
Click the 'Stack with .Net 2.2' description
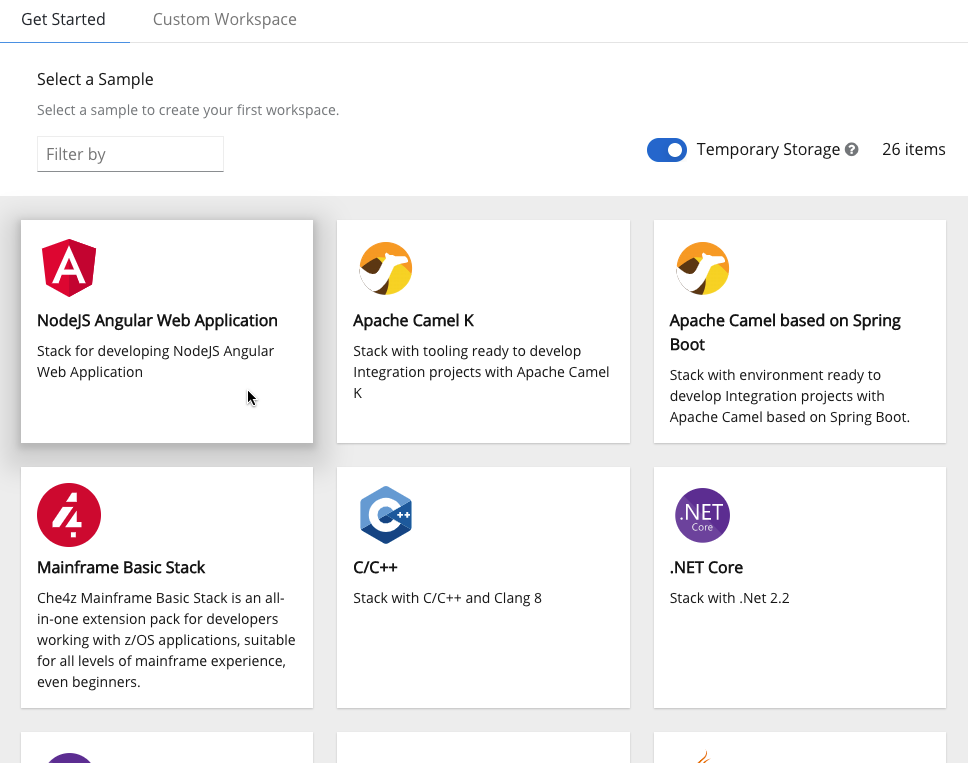click(x=729, y=599)
